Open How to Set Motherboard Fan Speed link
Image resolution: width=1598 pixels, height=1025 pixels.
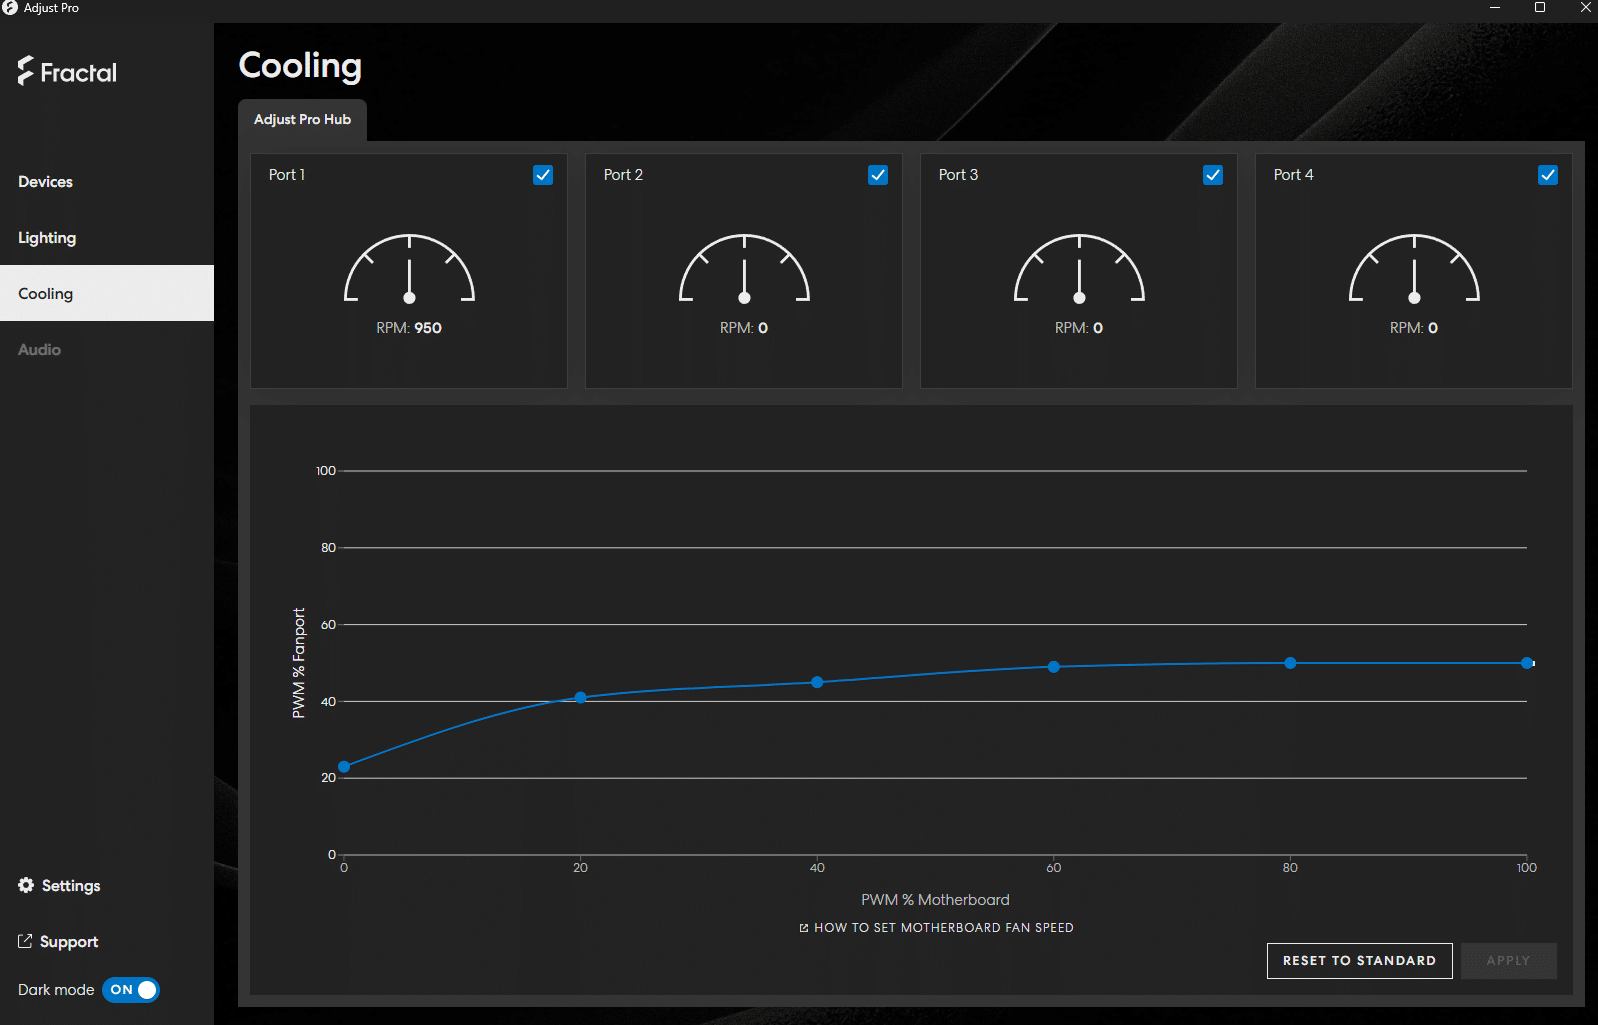(936, 928)
